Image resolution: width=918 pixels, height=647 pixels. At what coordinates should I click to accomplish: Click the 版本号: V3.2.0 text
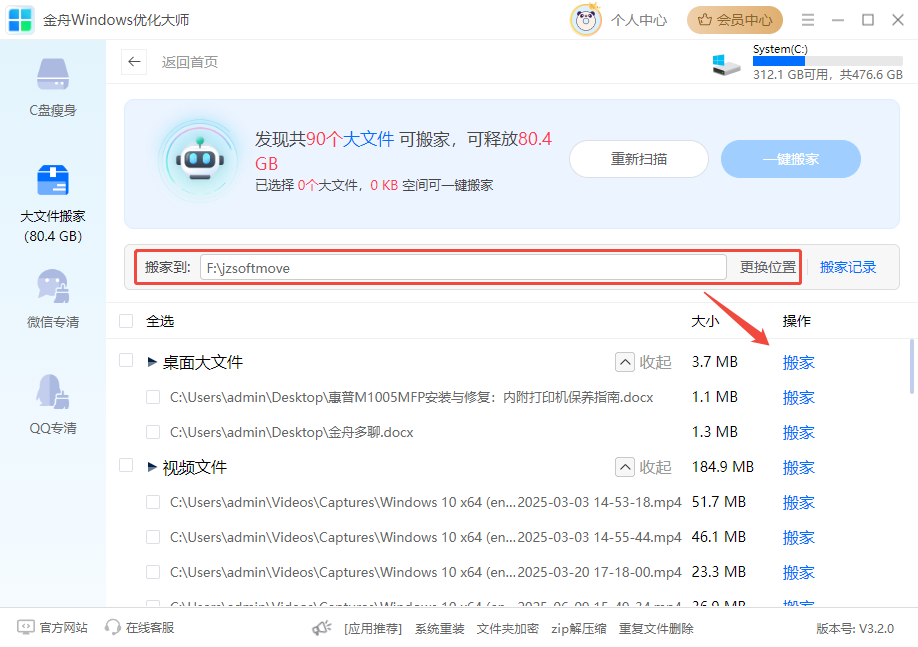click(855, 629)
